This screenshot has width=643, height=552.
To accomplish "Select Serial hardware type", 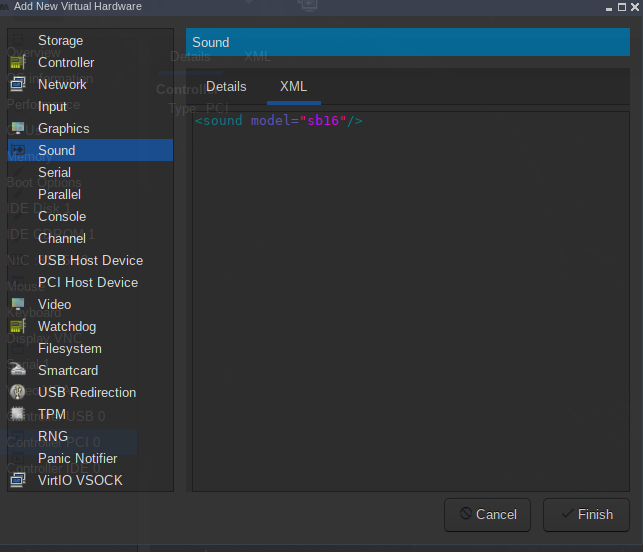I will pyautogui.click(x=90, y=172).
